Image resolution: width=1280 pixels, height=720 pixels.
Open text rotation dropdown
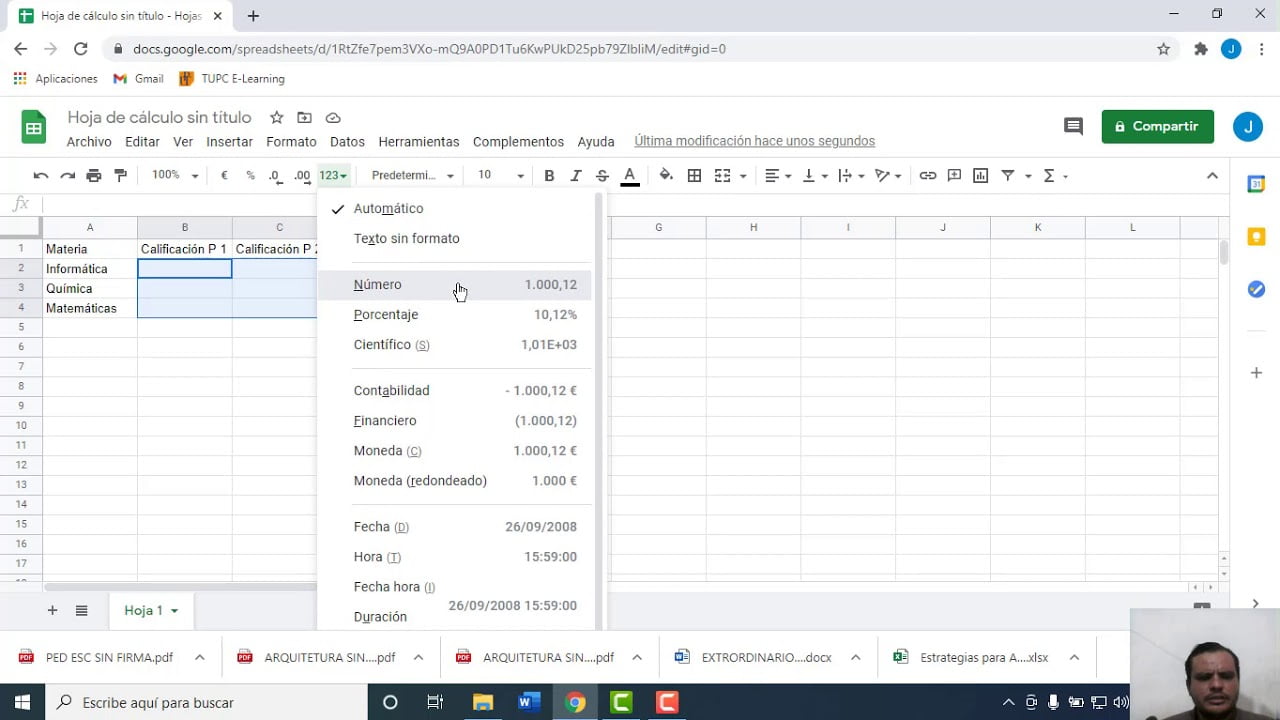click(x=888, y=175)
